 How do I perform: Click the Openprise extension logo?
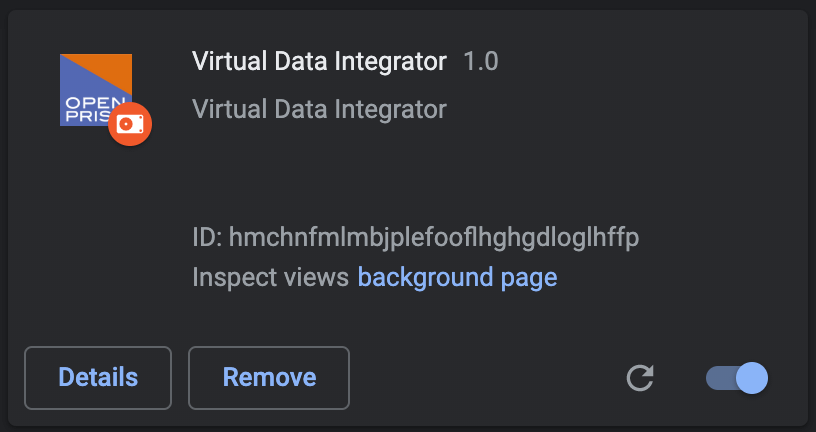96,90
